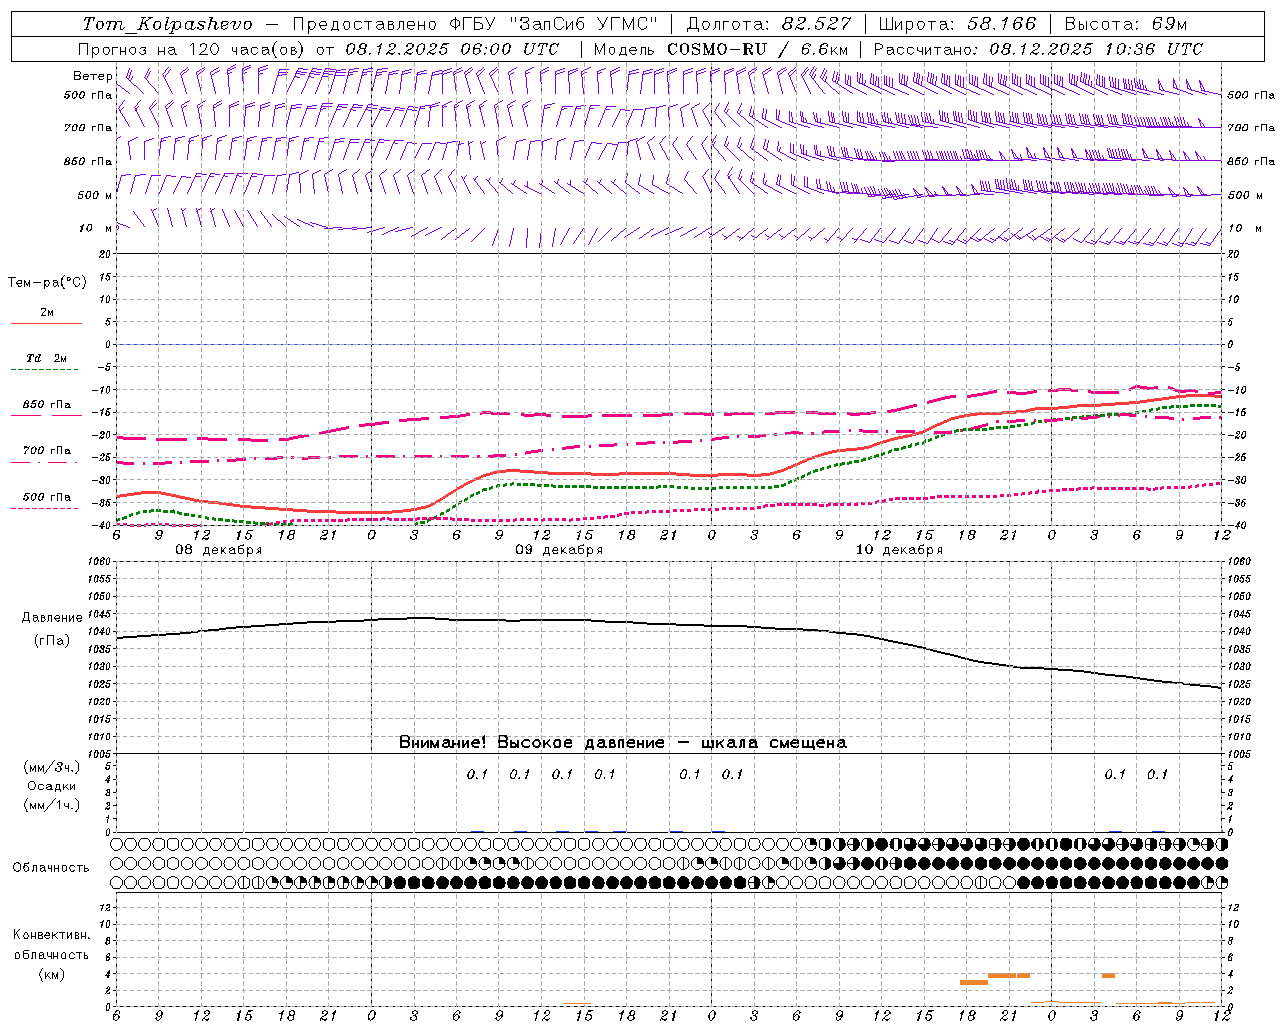This screenshot has width=1280, height=1024.
Task: Click the (гПа) unit label under Давление
Action: [x=52, y=640]
